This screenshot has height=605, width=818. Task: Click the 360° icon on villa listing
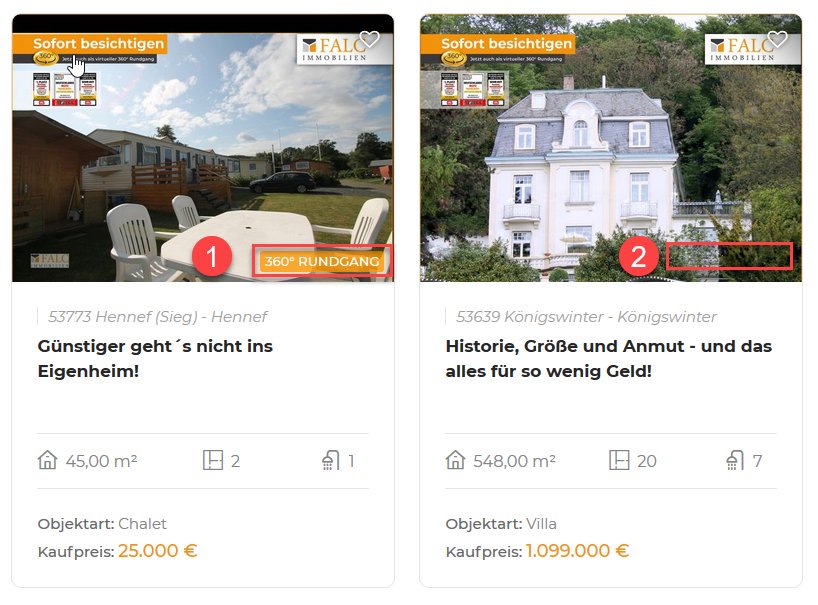pos(454,57)
